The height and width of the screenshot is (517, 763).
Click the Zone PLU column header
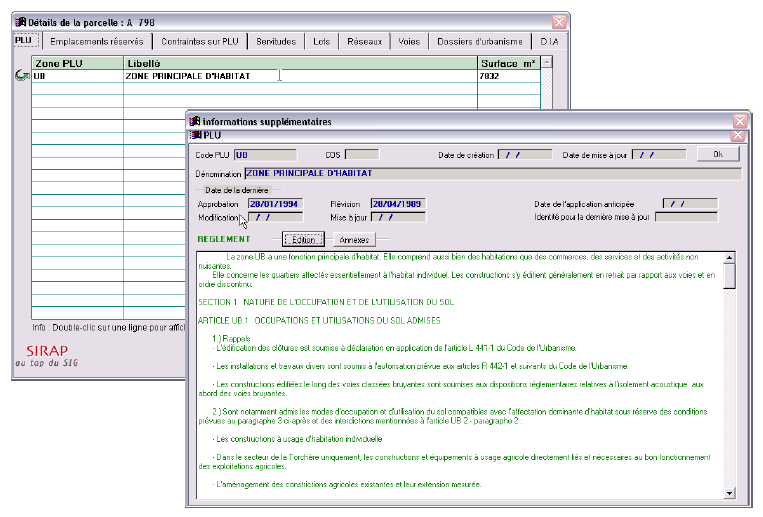(x=77, y=63)
